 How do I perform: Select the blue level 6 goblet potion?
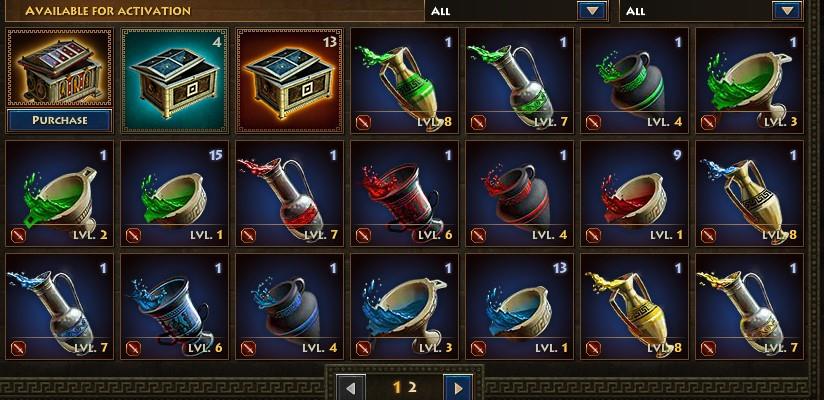click(x=174, y=307)
